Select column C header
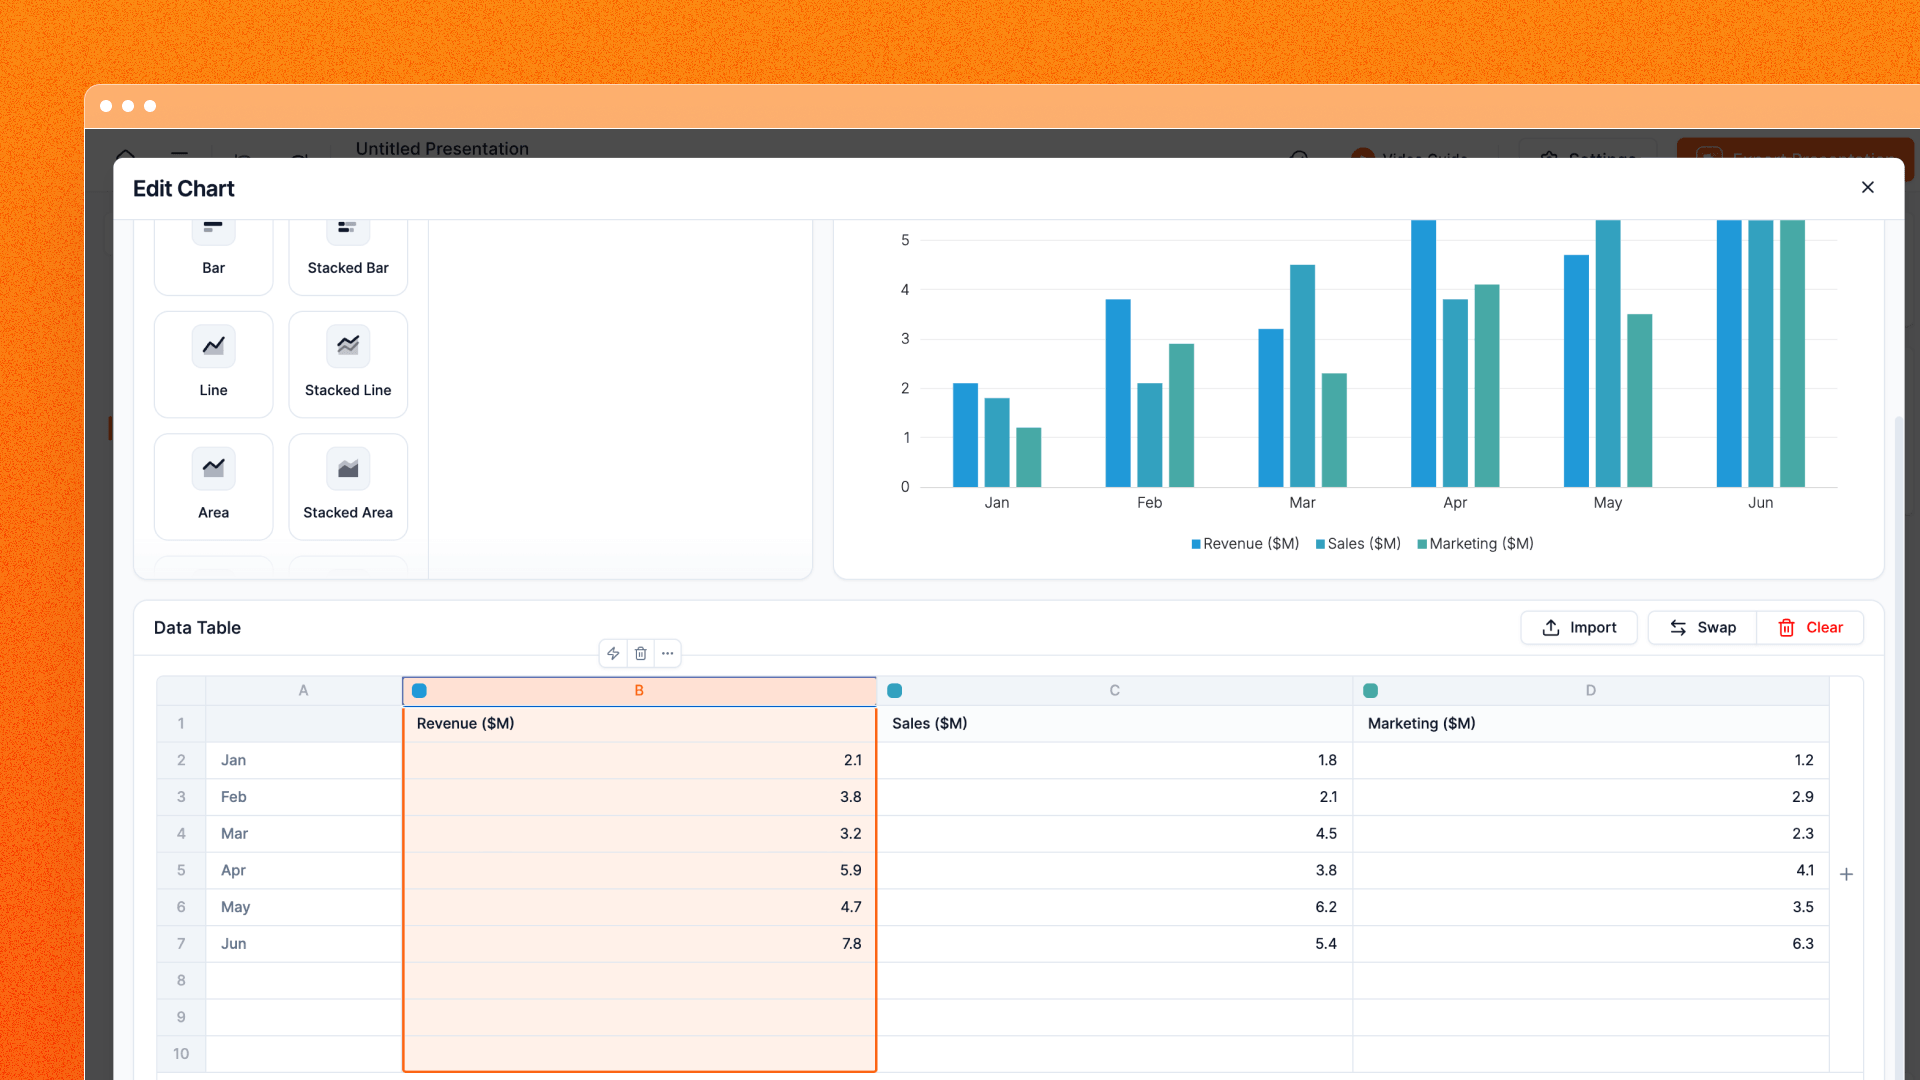 pyautogui.click(x=1114, y=691)
